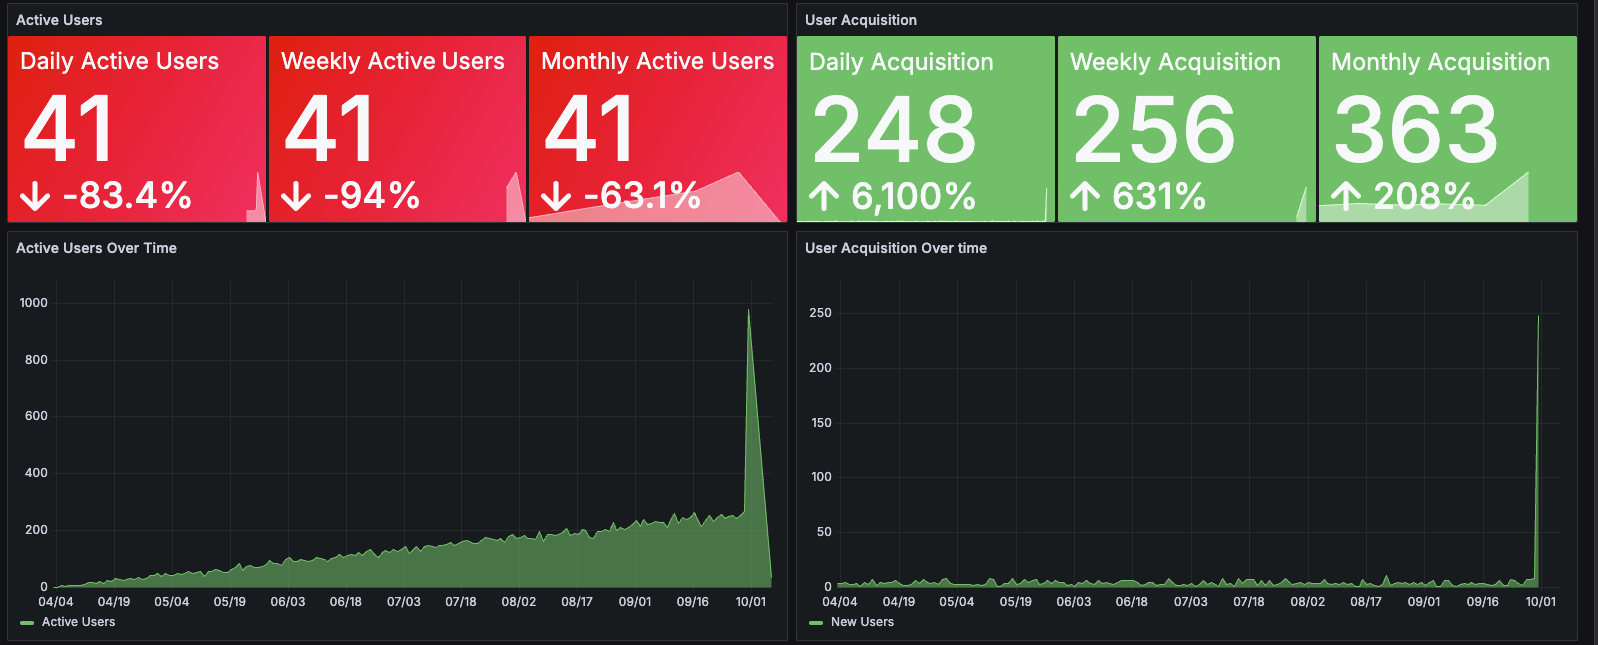Click the down arrow beside -94%
Image resolution: width=1598 pixels, height=645 pixels.
point(296,196)
